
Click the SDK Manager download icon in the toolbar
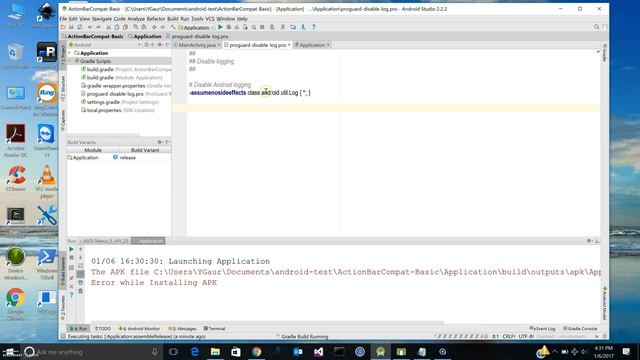tap(303, 27)
